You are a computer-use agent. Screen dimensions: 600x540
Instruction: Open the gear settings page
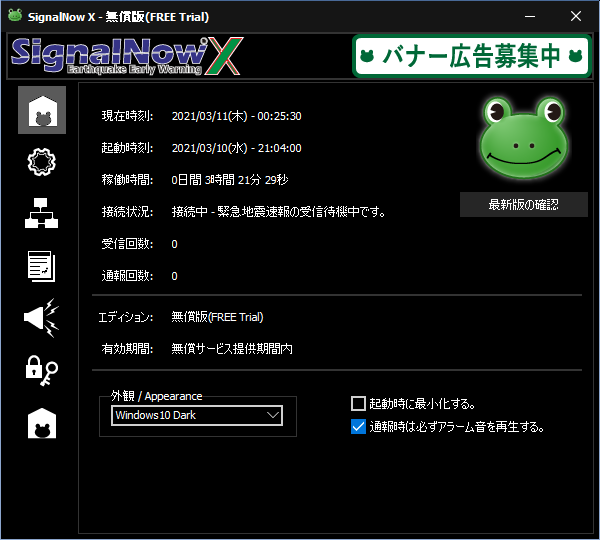pyautogui.click(x=42, y=162)
